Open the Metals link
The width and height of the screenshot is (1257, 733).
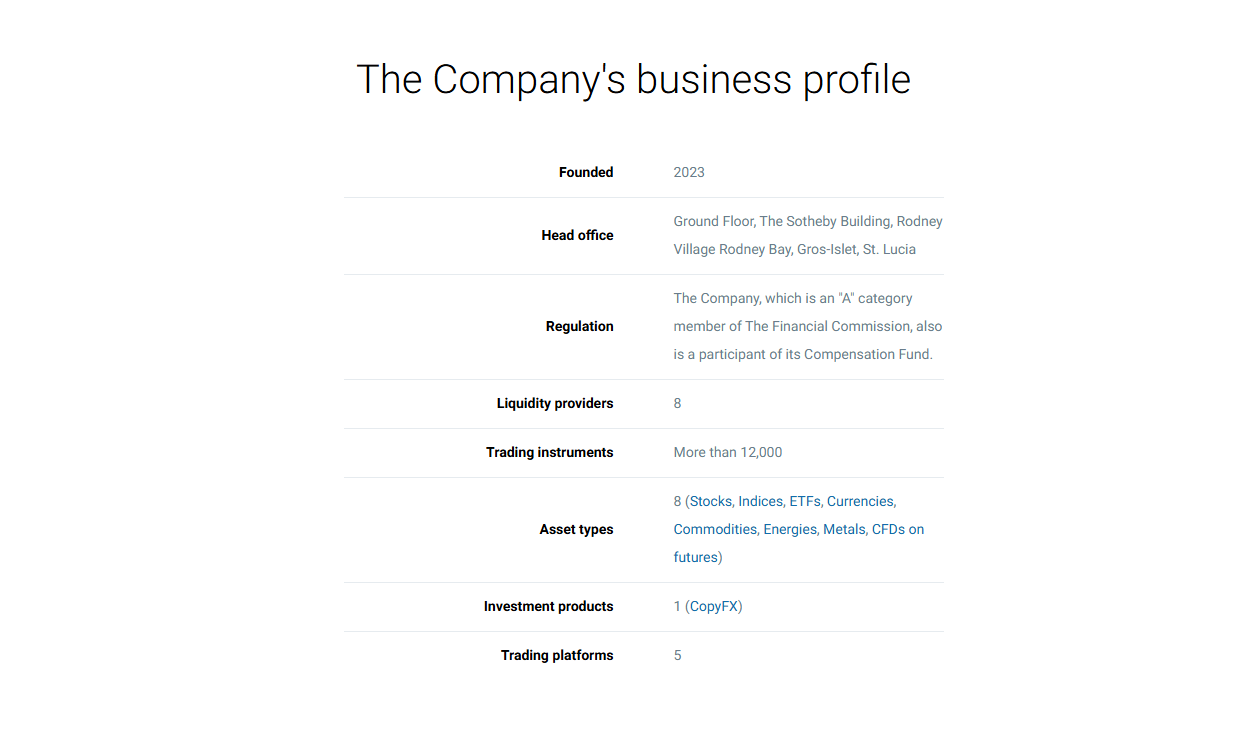pyautogui.click(x=844, y=529)
